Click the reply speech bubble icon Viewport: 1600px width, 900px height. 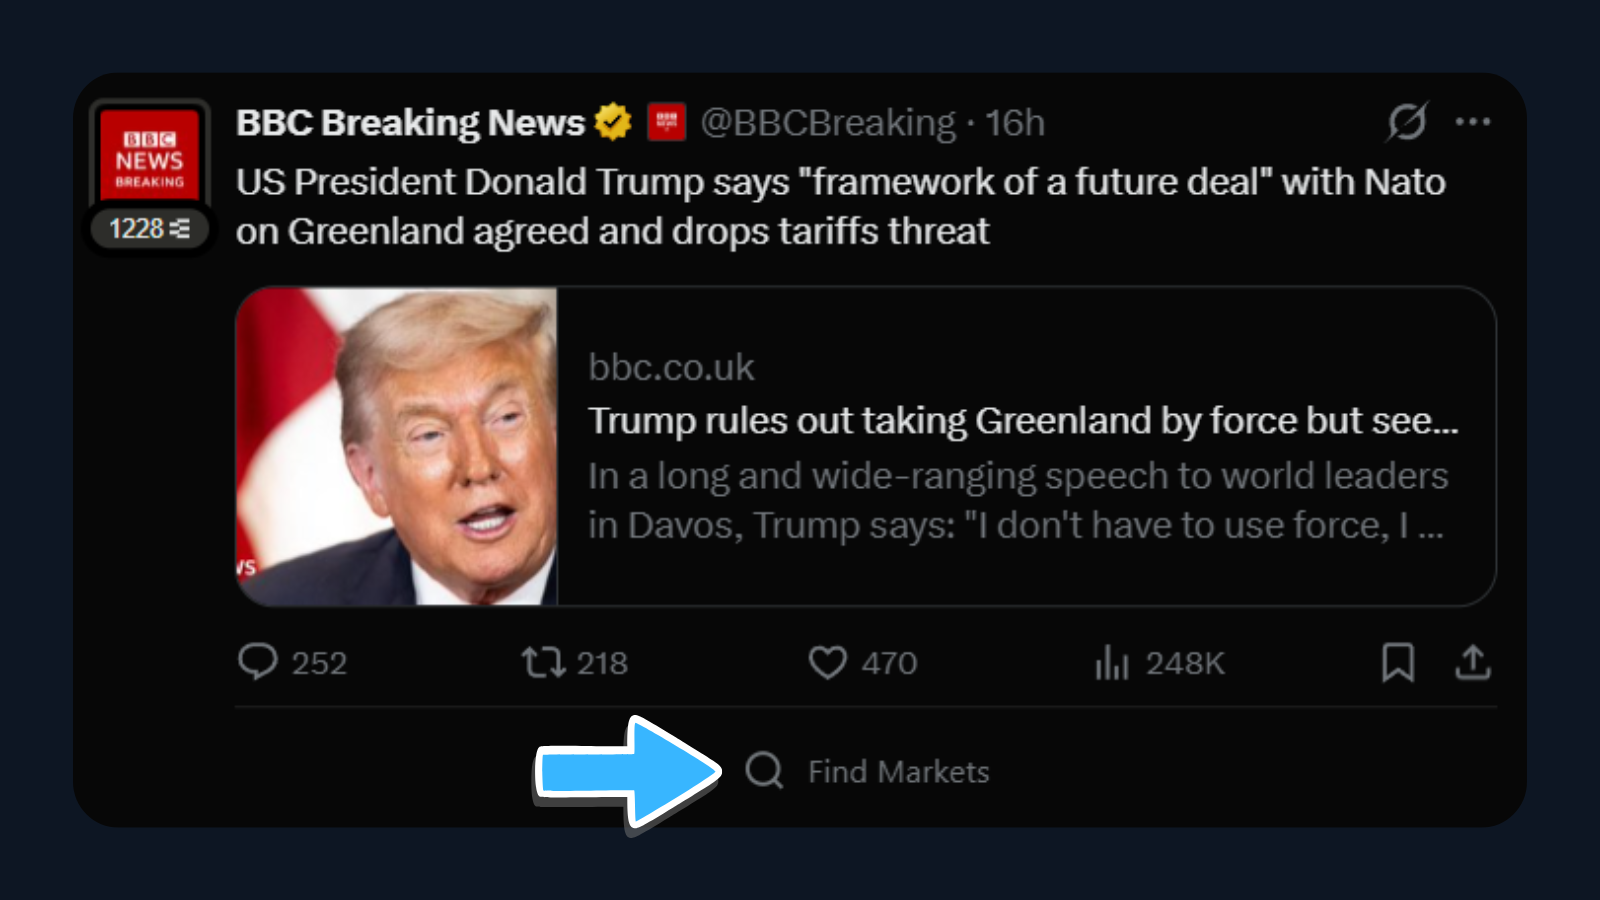(x=259, y=663)
